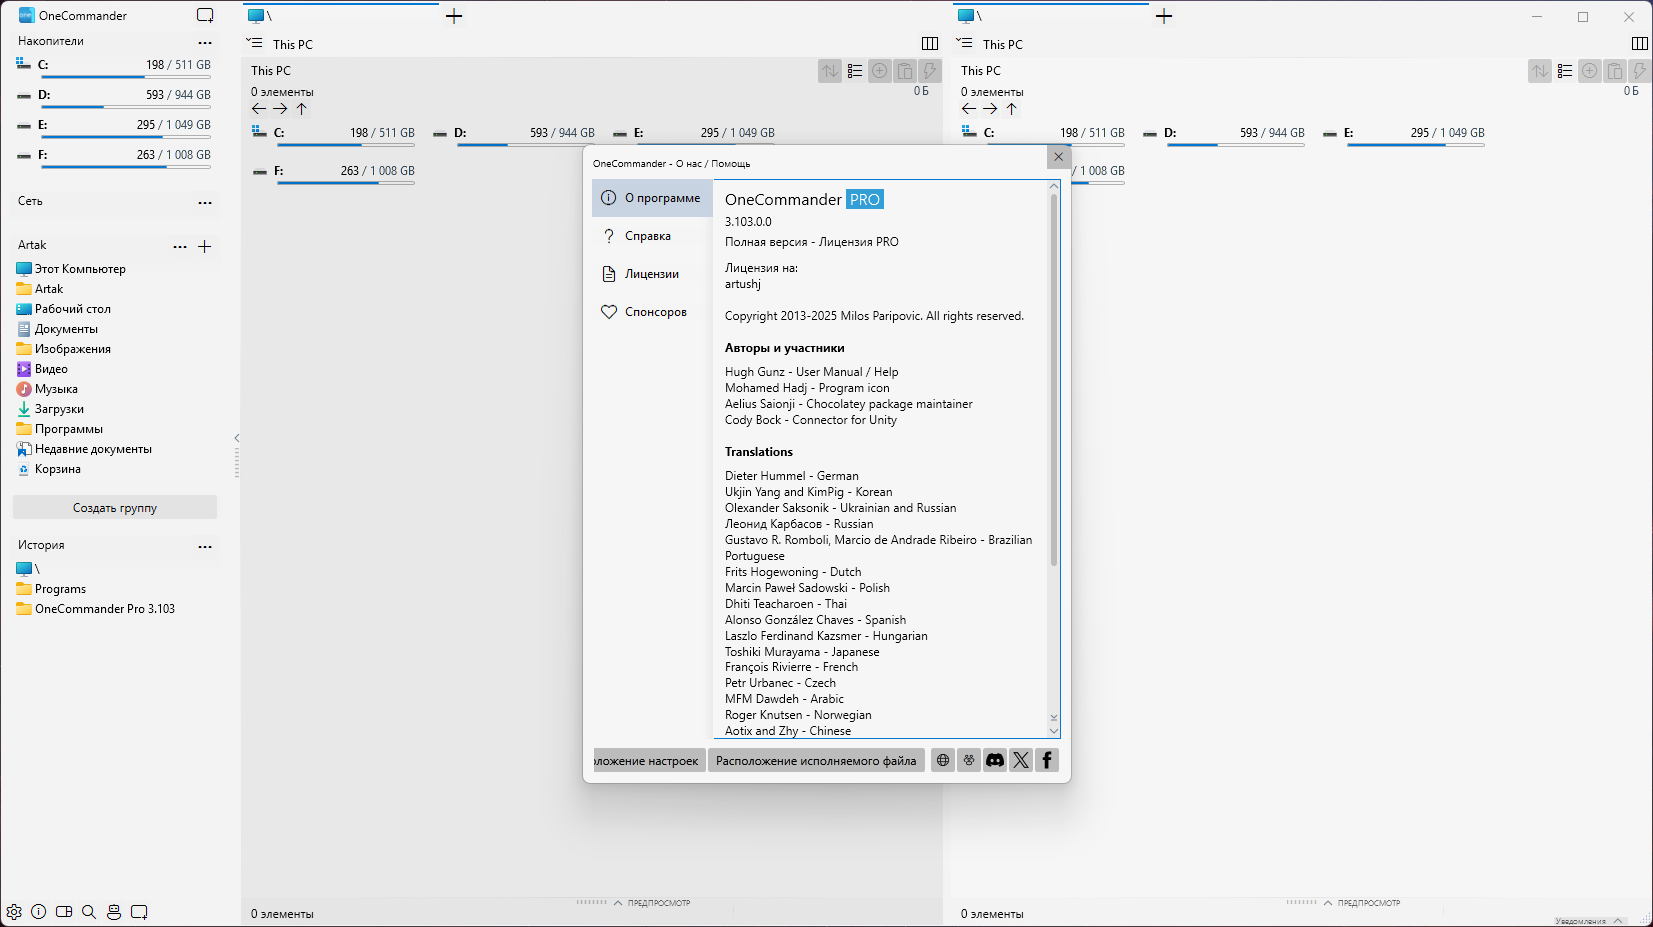Go forward in the right pane
The width and height of the screenshot is (1653, 927).
point(990,109)
